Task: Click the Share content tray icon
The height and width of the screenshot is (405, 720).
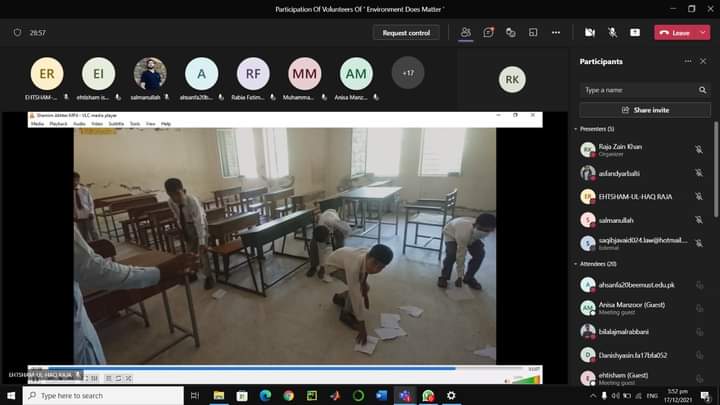Action: click(x=634, y=32)
